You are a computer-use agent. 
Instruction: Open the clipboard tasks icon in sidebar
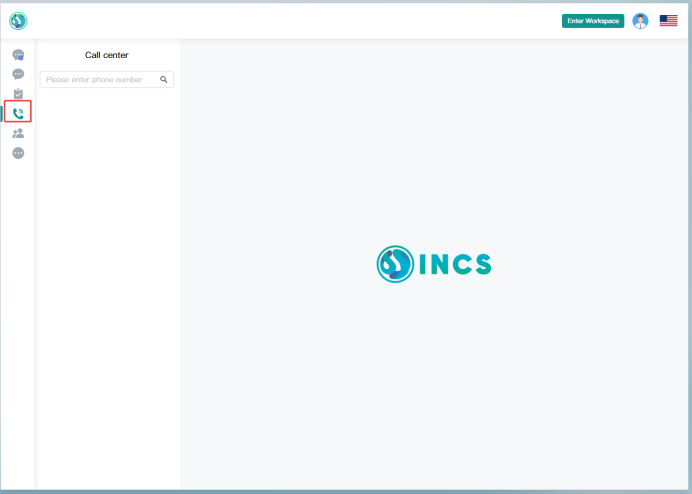click(18, 93)
